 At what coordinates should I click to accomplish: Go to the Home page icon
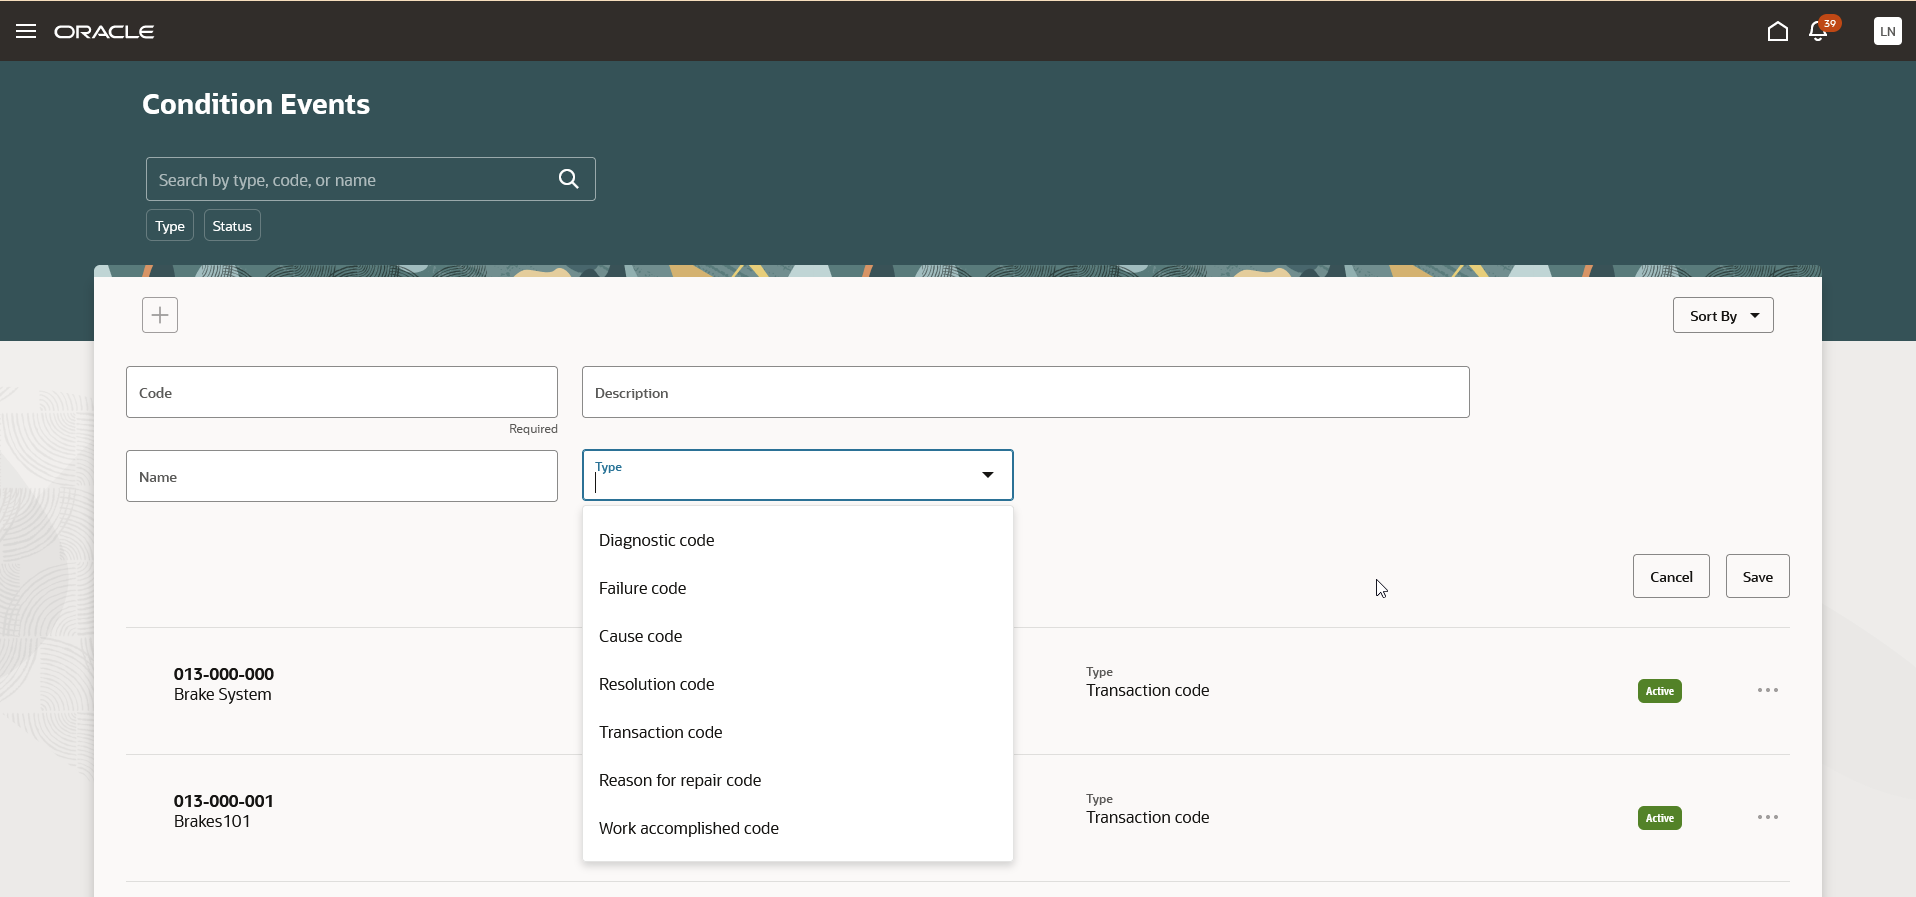[x=1777, y=31]
